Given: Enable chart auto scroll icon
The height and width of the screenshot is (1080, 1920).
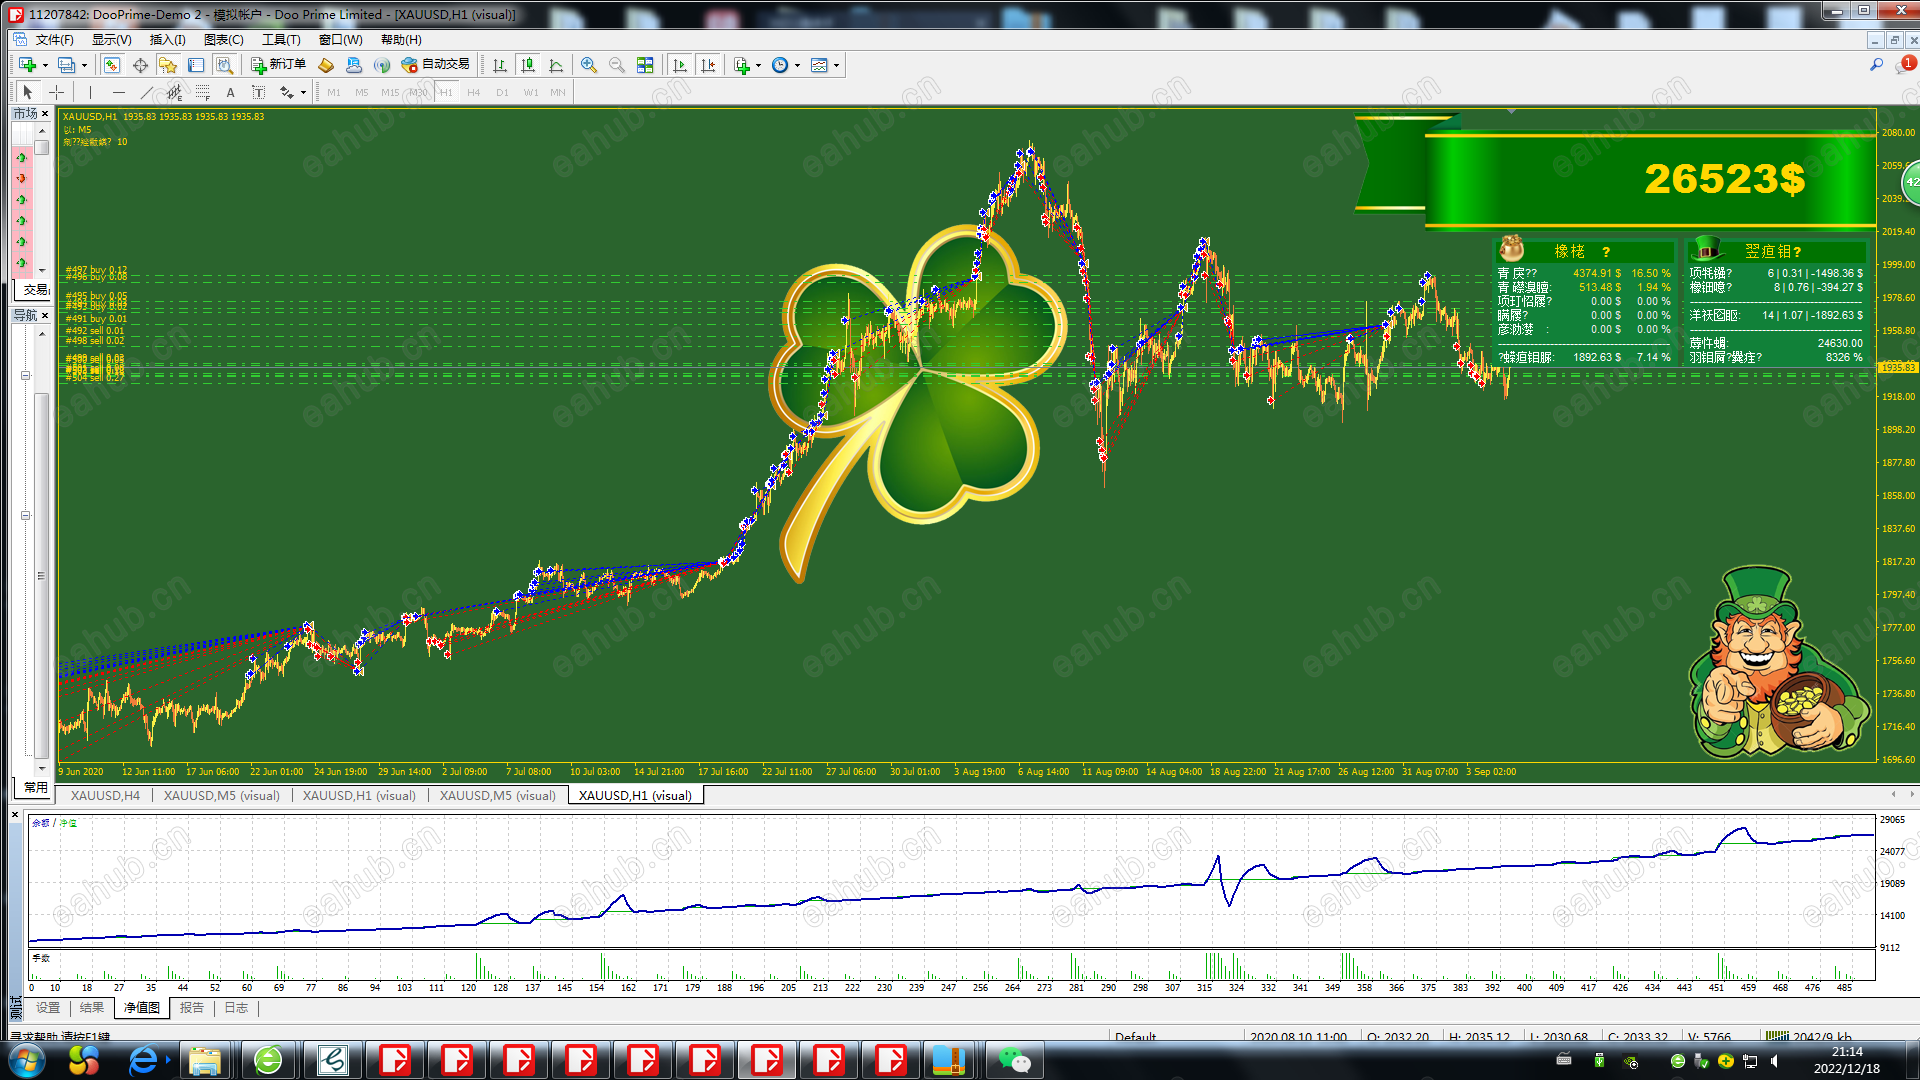Looking at the screenshot, I should point(680,65).
